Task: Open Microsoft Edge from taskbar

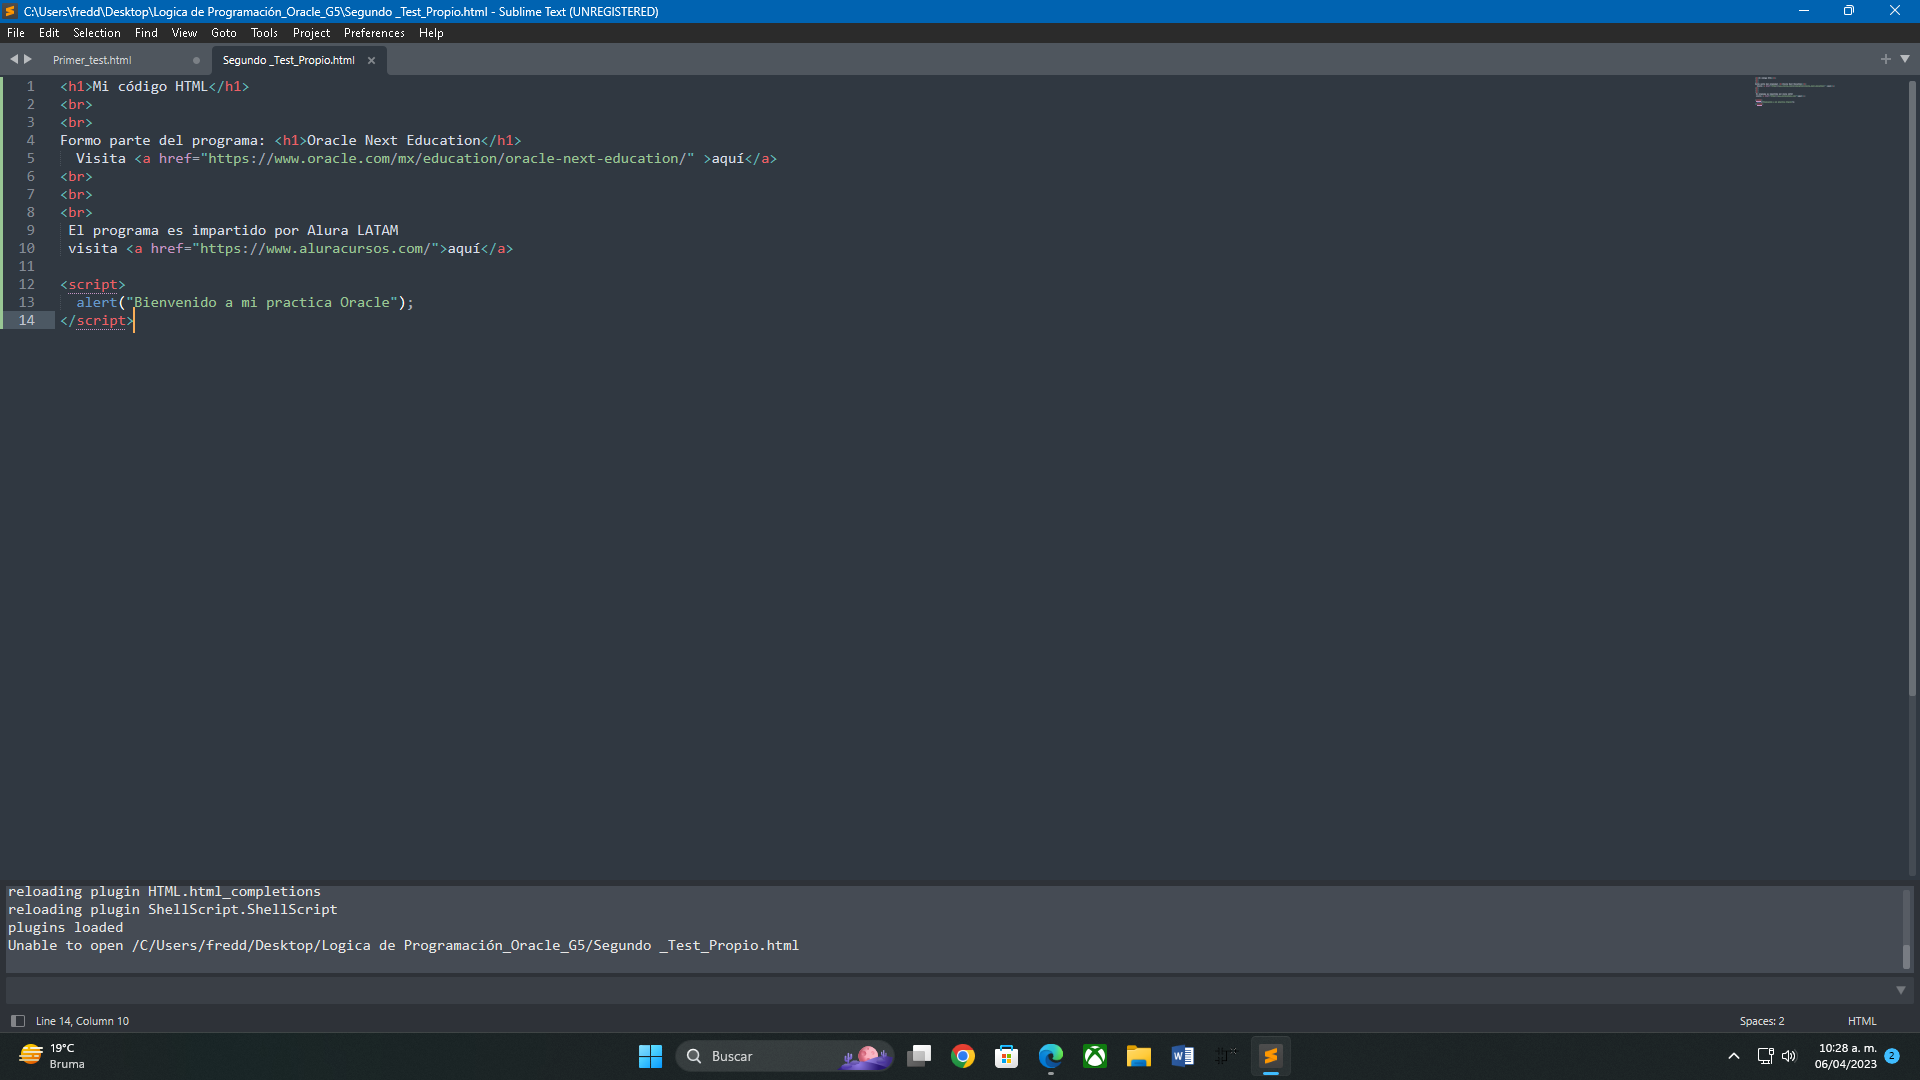Action: coord(1051,1056)
